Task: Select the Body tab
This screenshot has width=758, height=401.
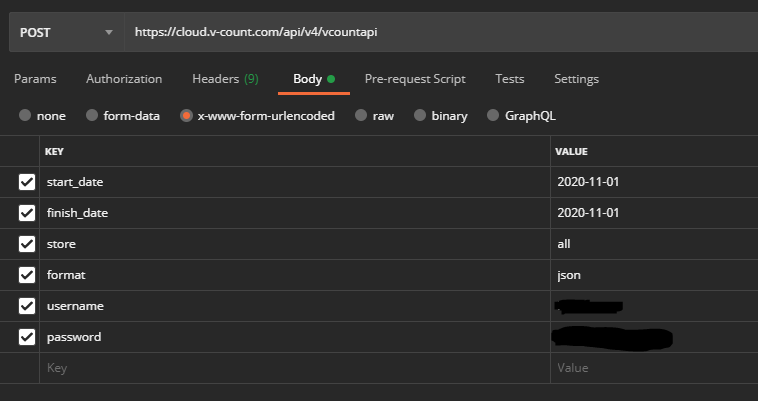Action: click(x=314, y=79)
